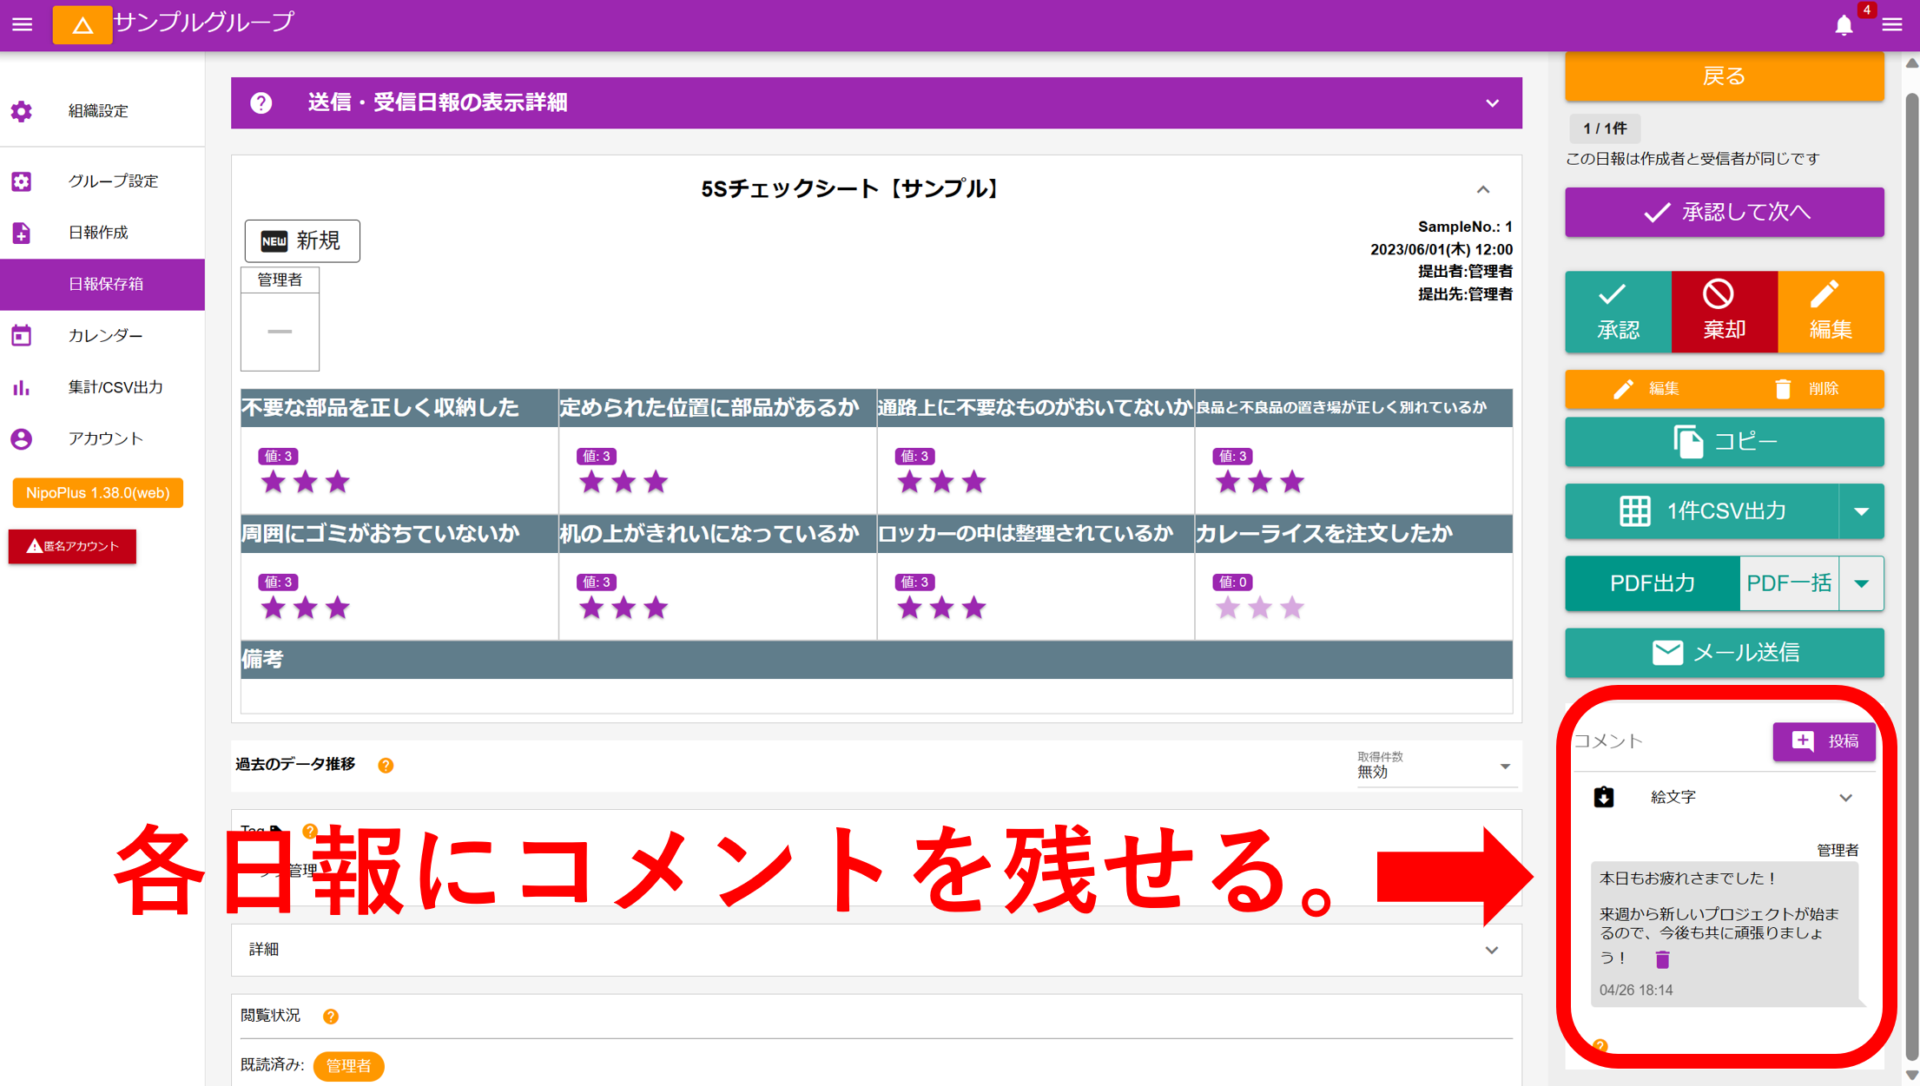Click the grid icon on 1件CSV出力
The height and width of the screenshot is (1086, 1920).
(x=1635, y=511)
